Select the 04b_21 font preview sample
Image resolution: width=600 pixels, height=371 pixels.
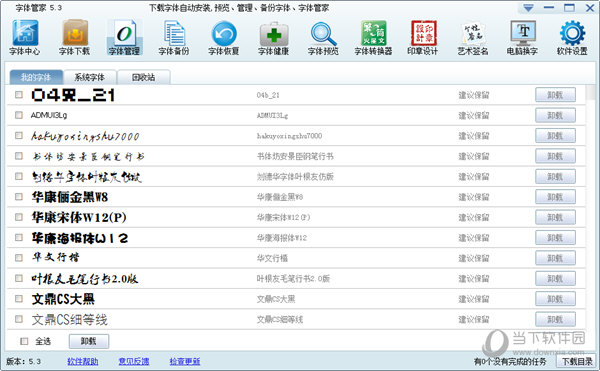point(73,95)
